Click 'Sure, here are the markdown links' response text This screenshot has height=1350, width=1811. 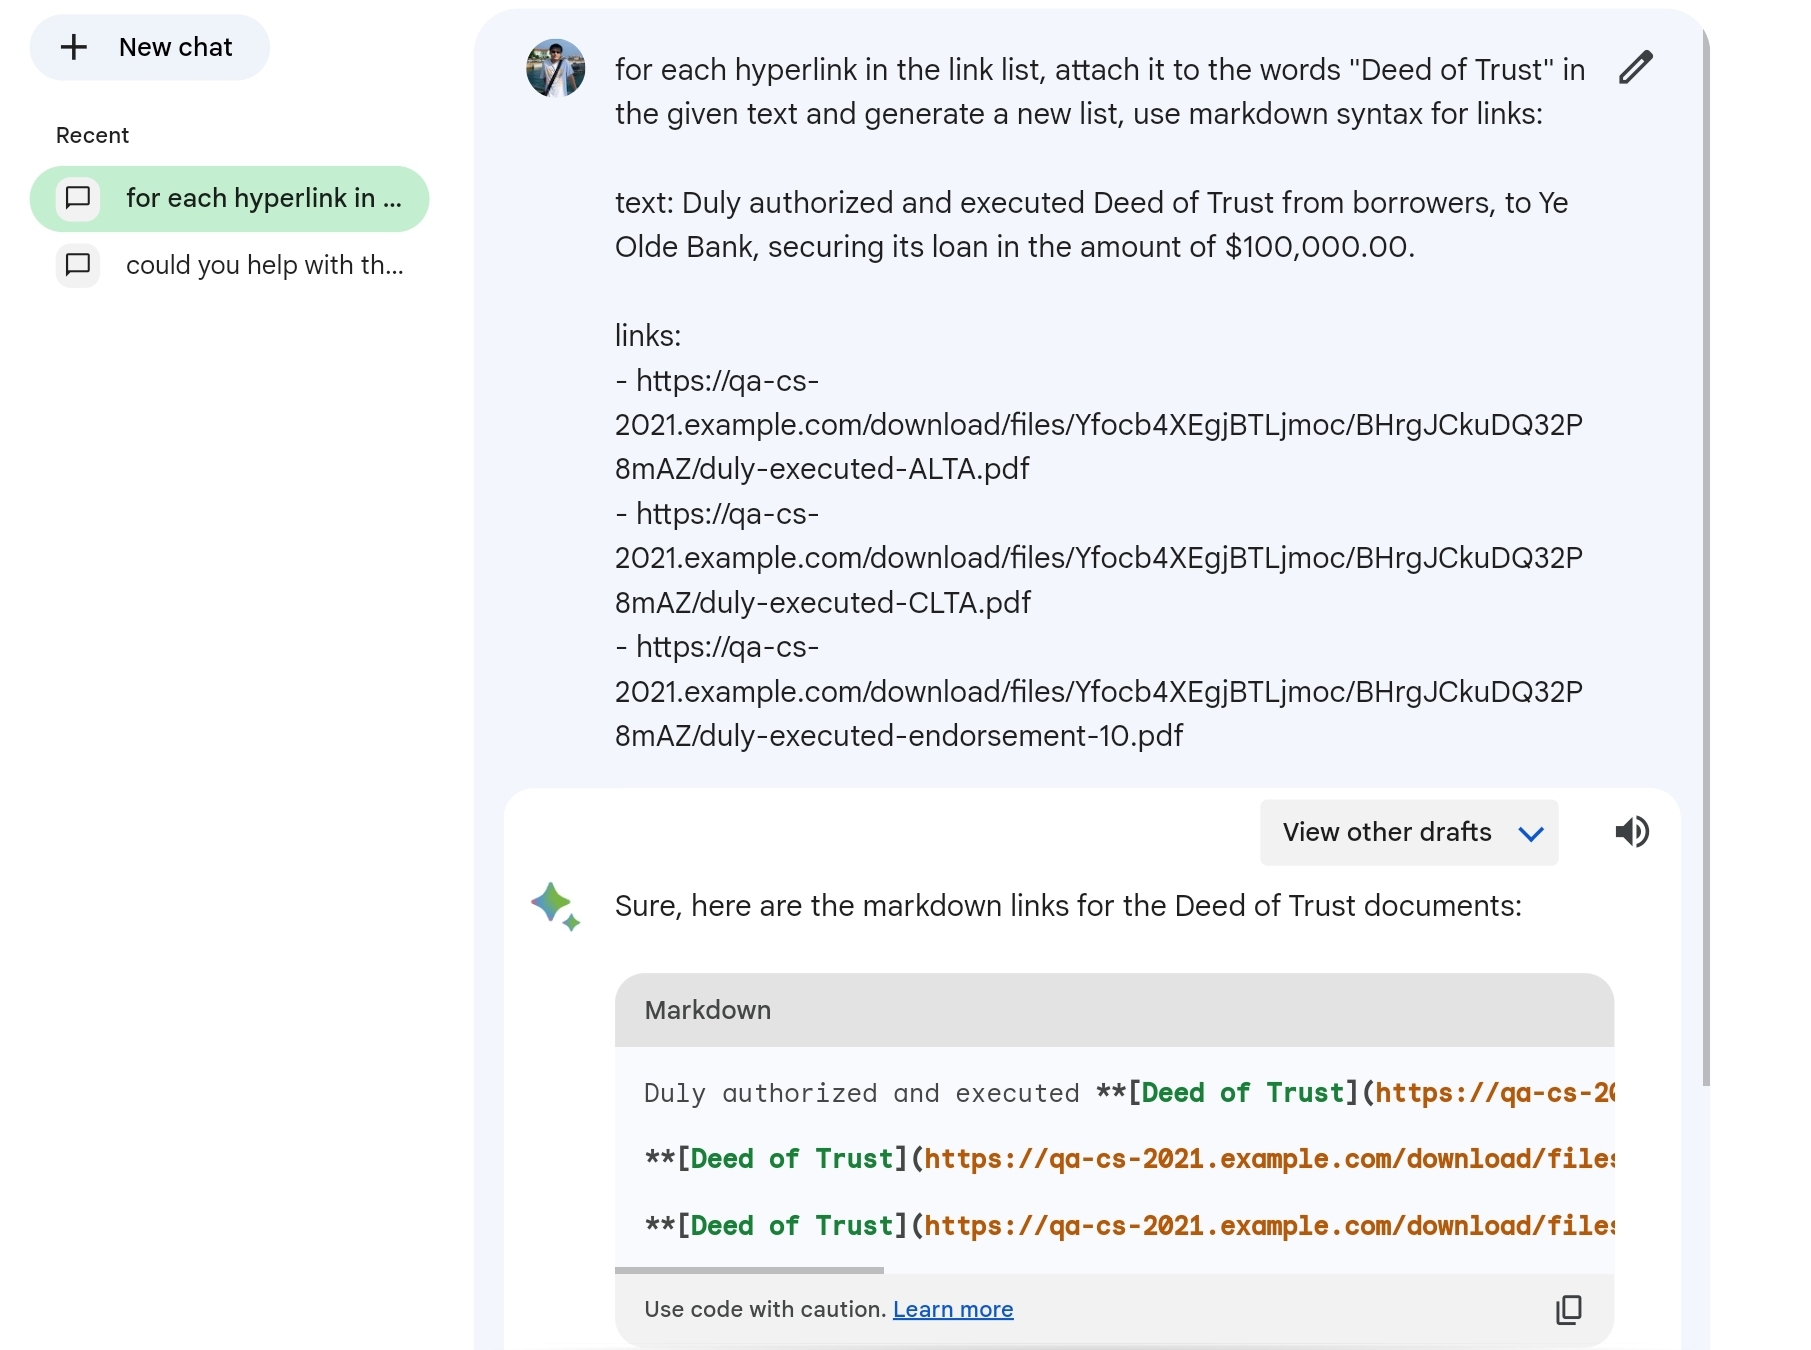(x=1068, y=906)
